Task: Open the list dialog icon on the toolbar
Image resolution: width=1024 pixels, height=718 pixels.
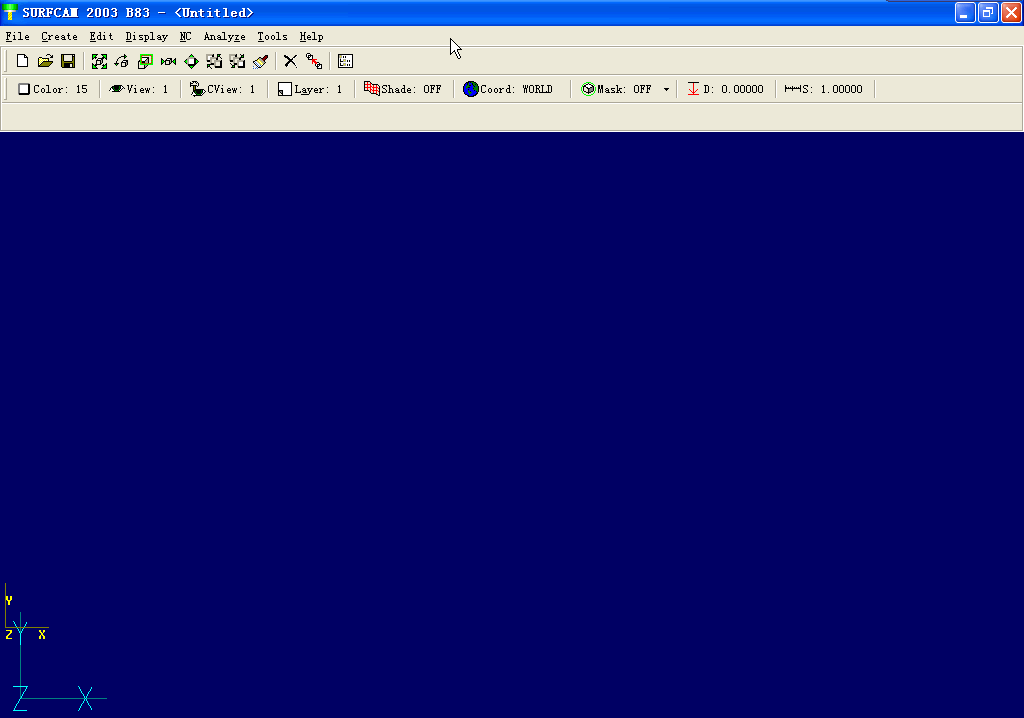Action: click(345, 61)
